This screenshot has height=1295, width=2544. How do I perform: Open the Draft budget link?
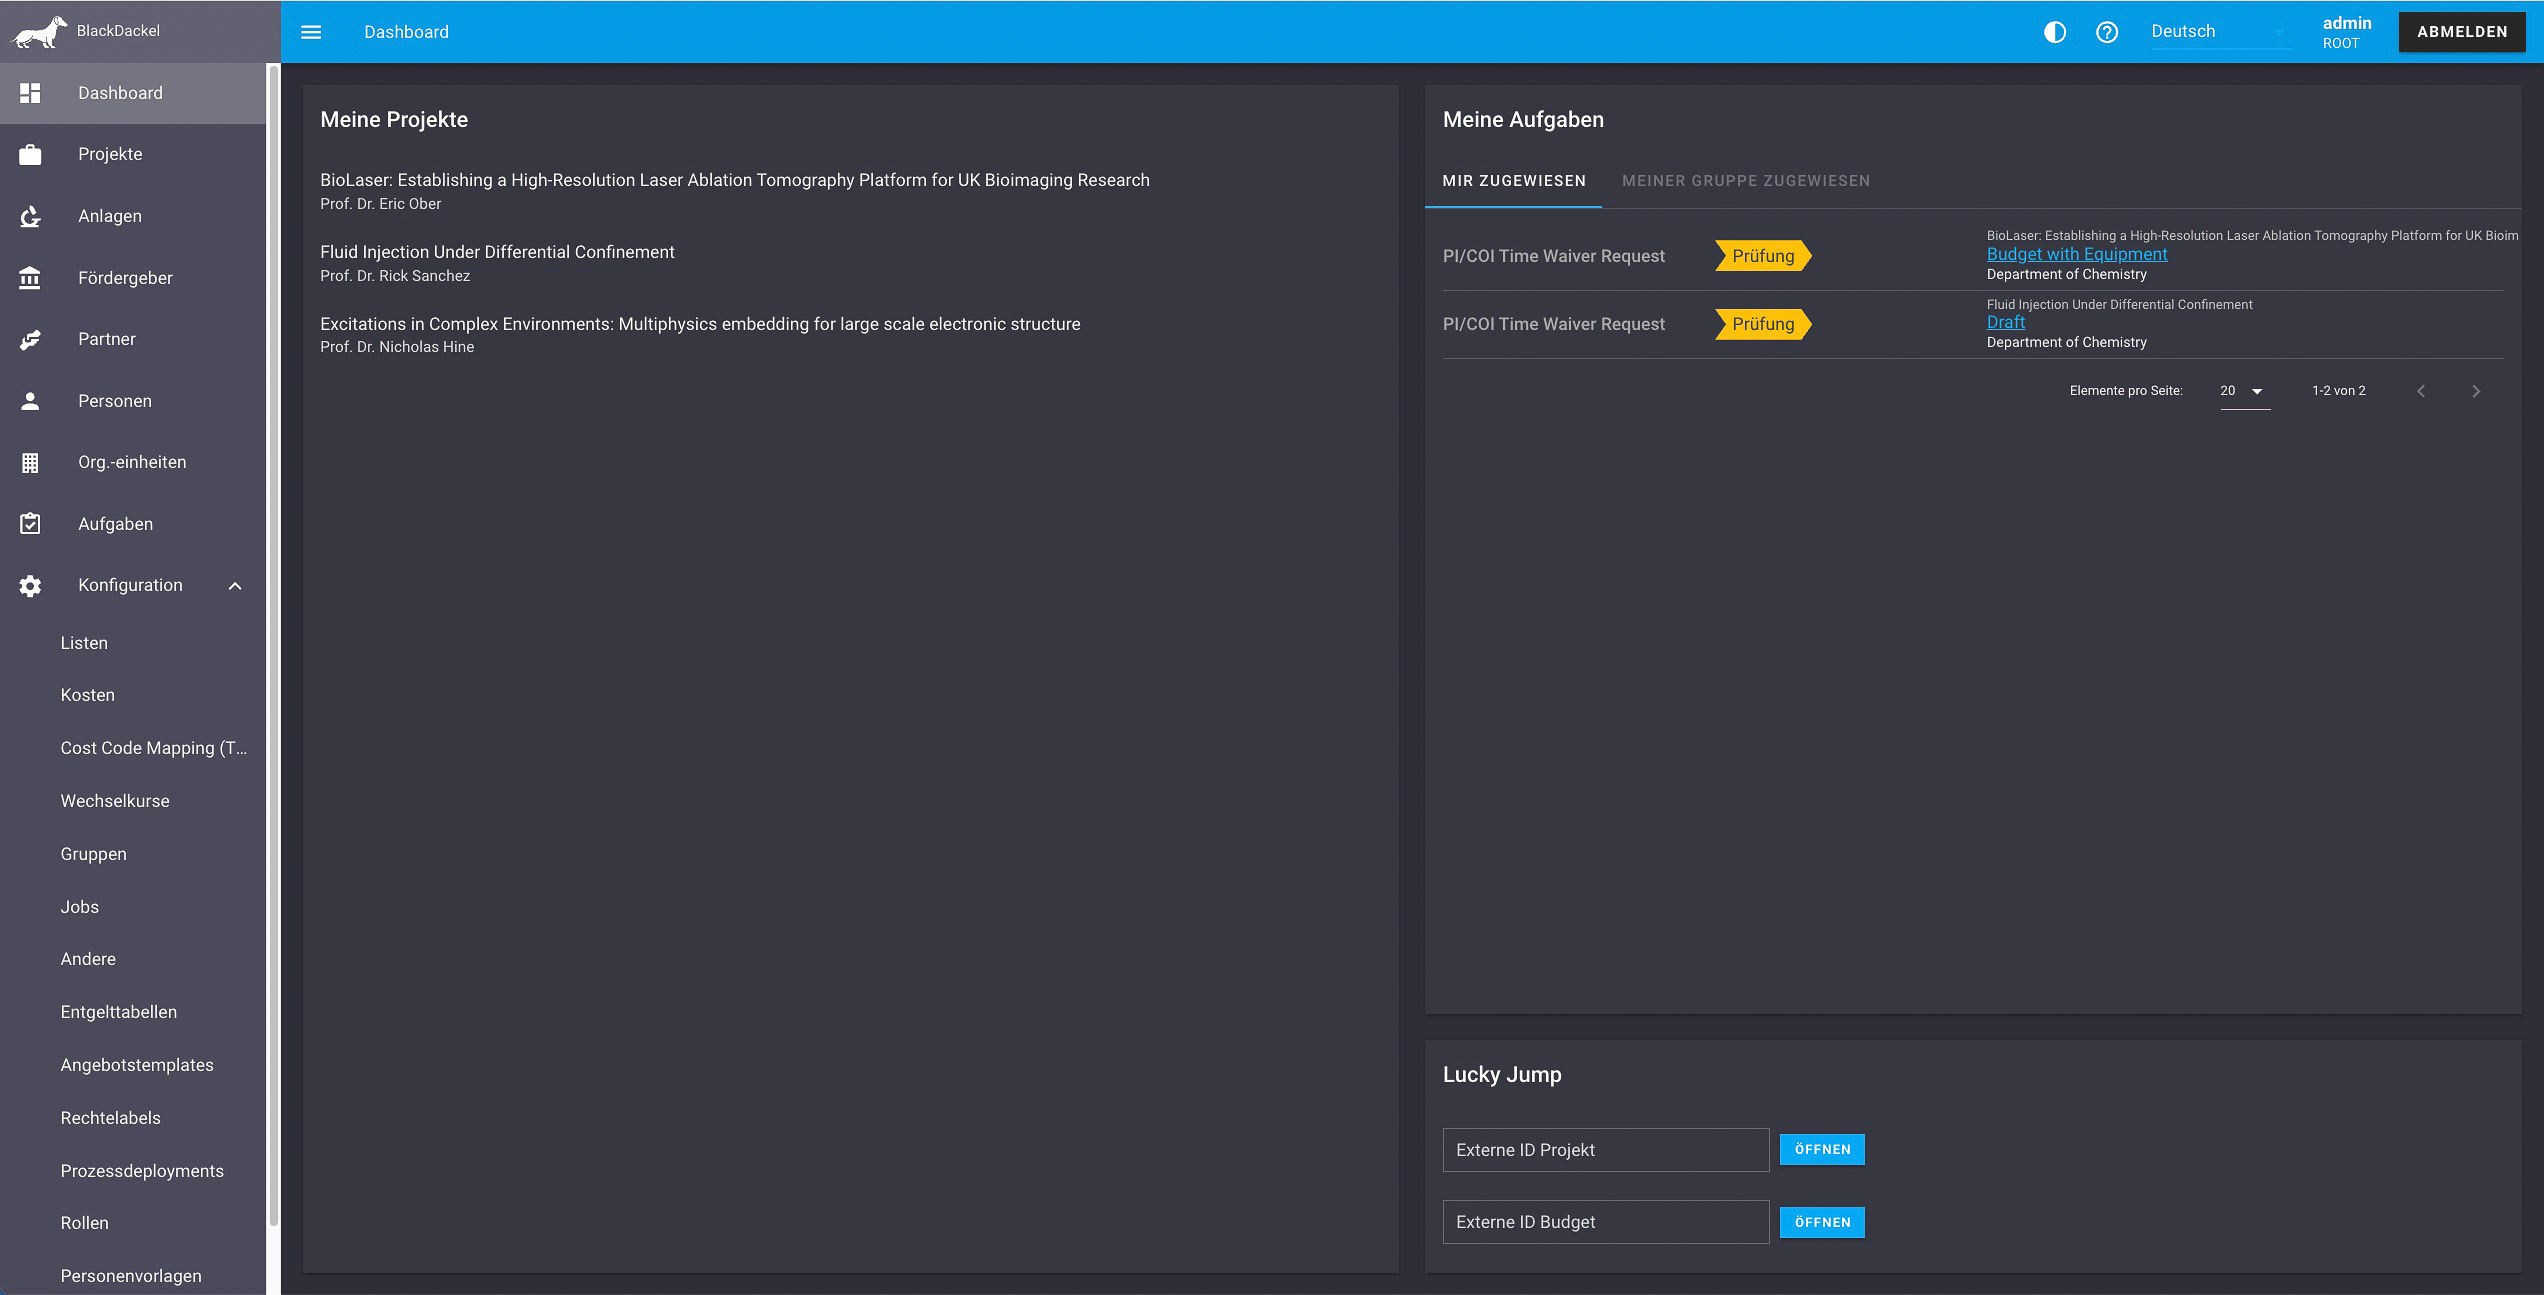2005,322
